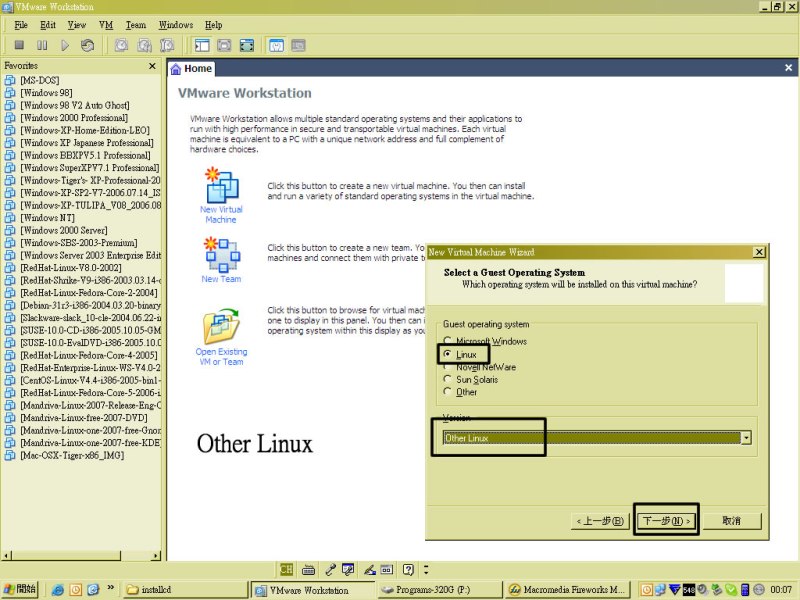Click the New Virtual Machine link text
800x600 pixels.
221,215
